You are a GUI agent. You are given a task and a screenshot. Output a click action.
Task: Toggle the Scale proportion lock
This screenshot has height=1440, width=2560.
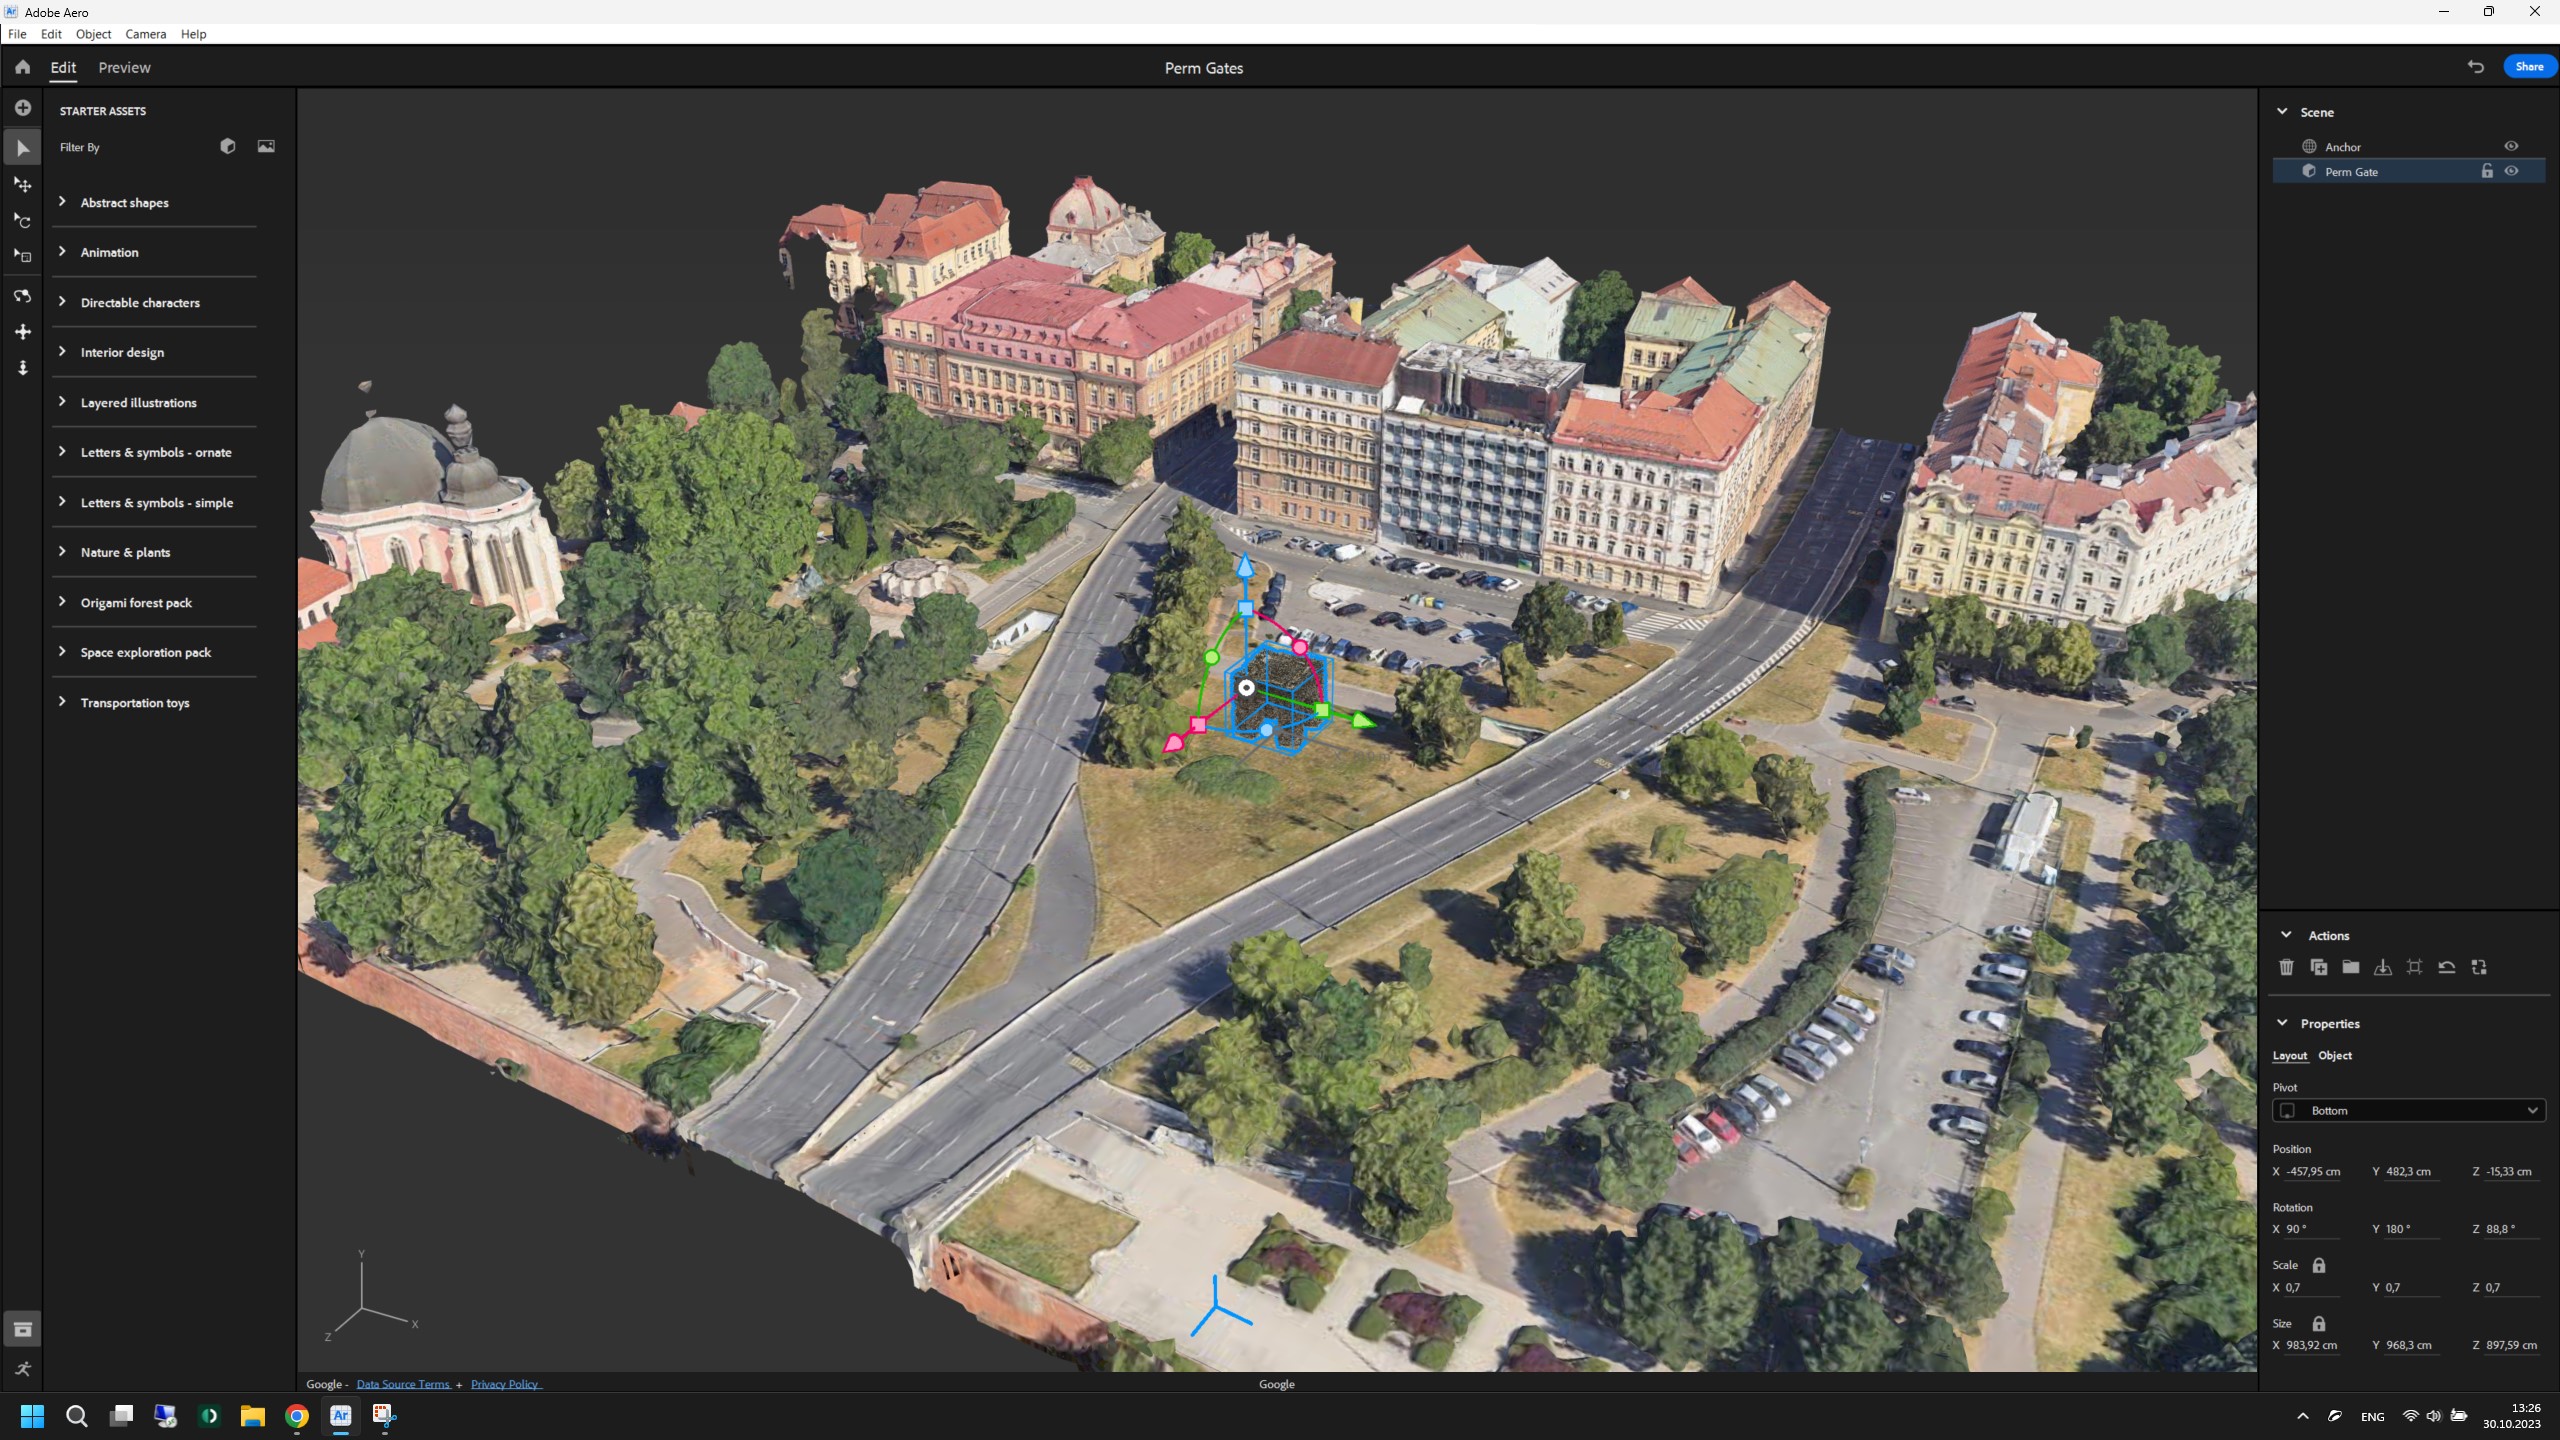tap(2319, 1265)
